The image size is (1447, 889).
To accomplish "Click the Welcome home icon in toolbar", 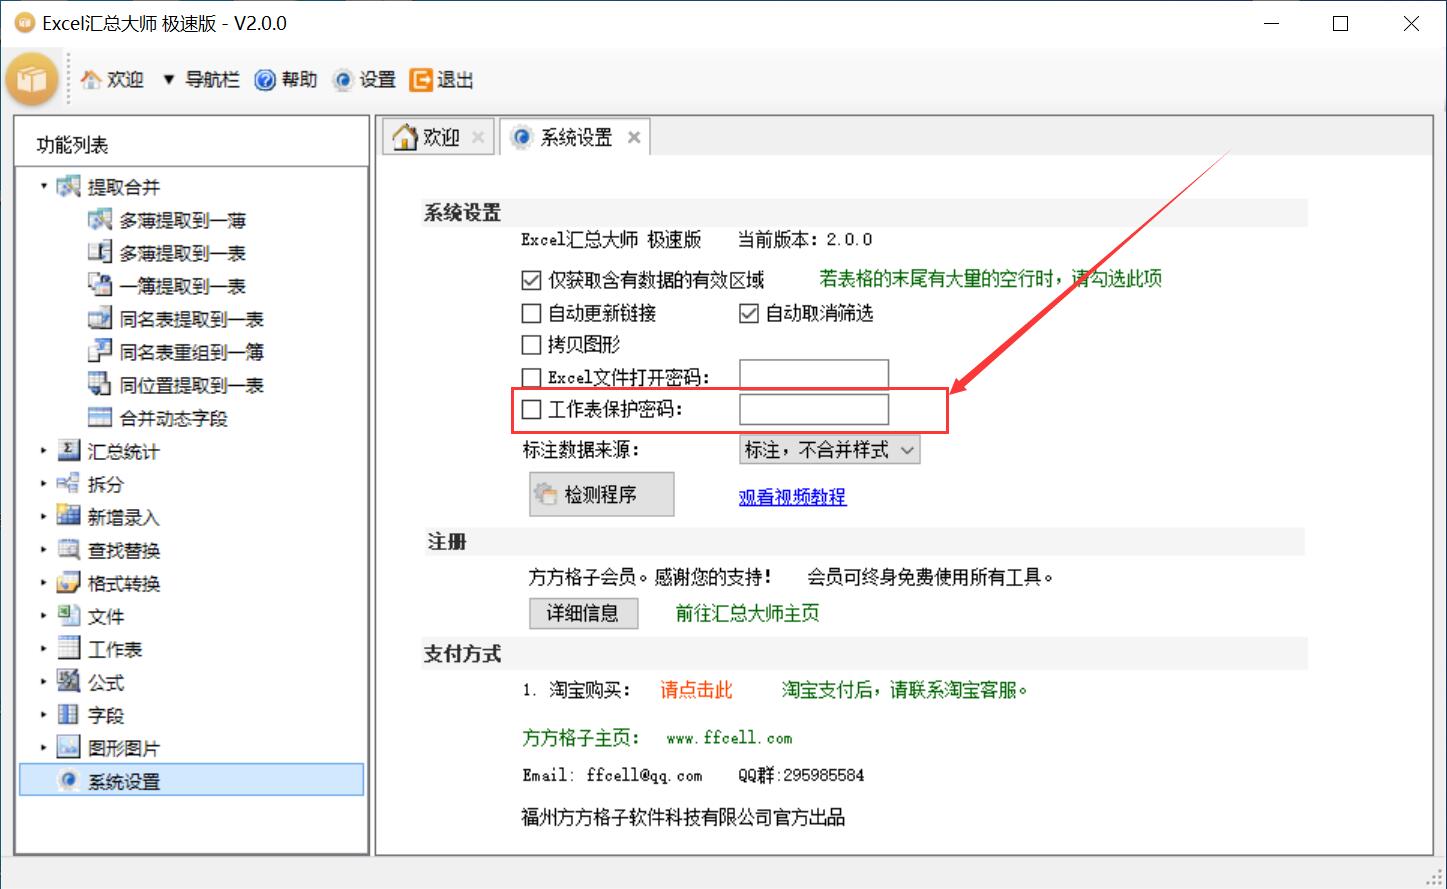I will (91, 79).
